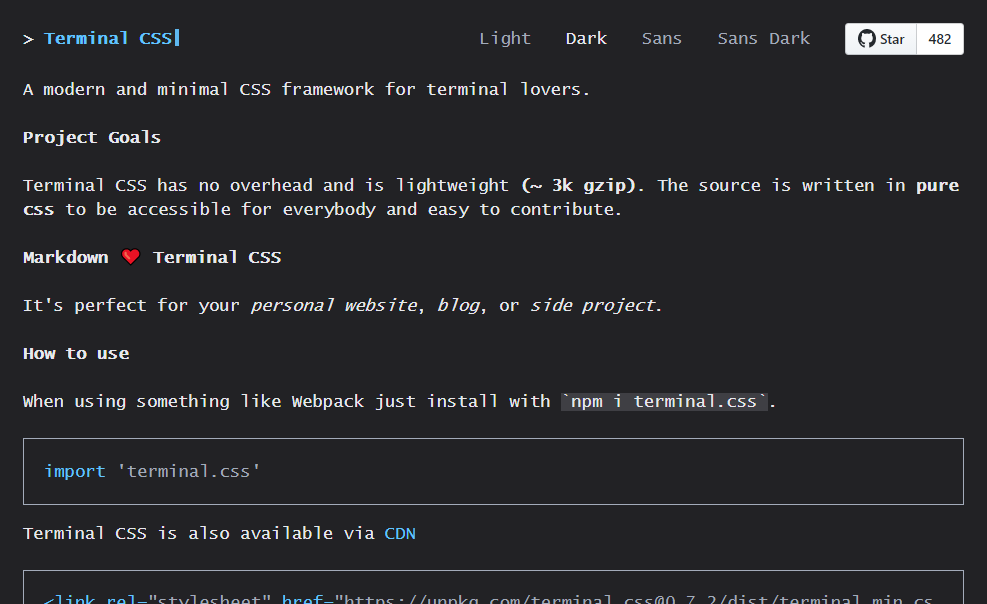The image size is (987, 604).
Task: Activate the Sans Dark theme
Action: pos(763,38)
